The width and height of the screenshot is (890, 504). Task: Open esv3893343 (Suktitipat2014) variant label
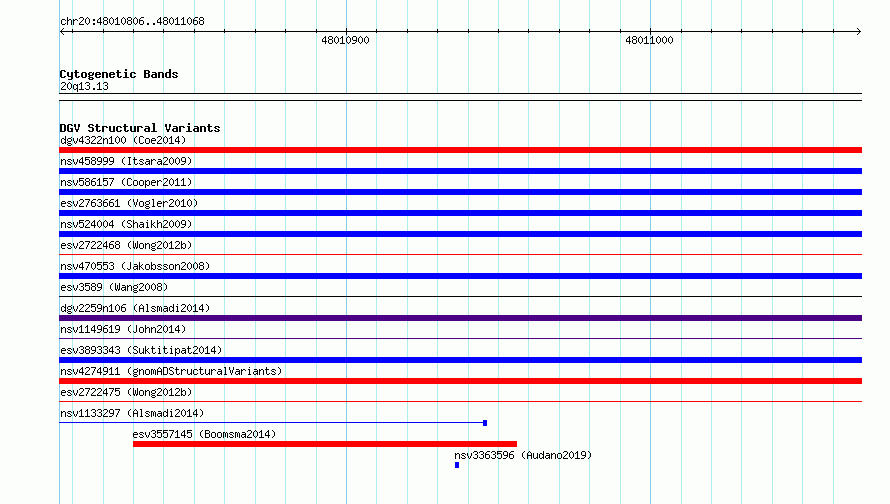(x=141, y=350)
